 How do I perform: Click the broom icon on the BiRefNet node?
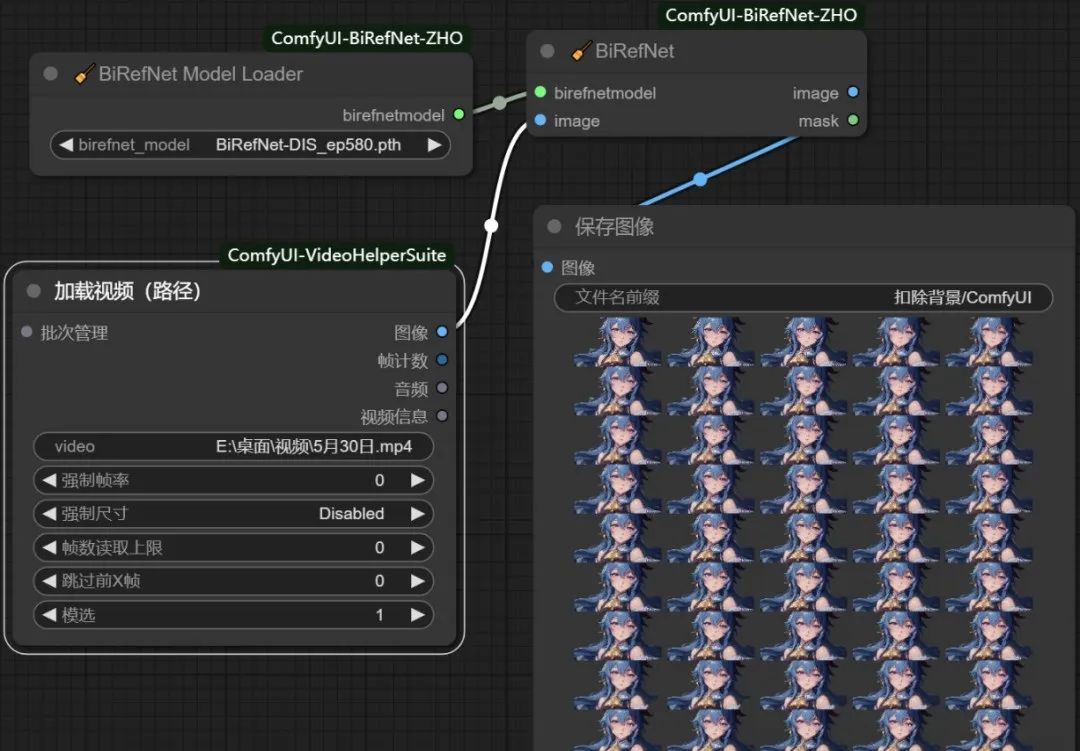point(581,51)
